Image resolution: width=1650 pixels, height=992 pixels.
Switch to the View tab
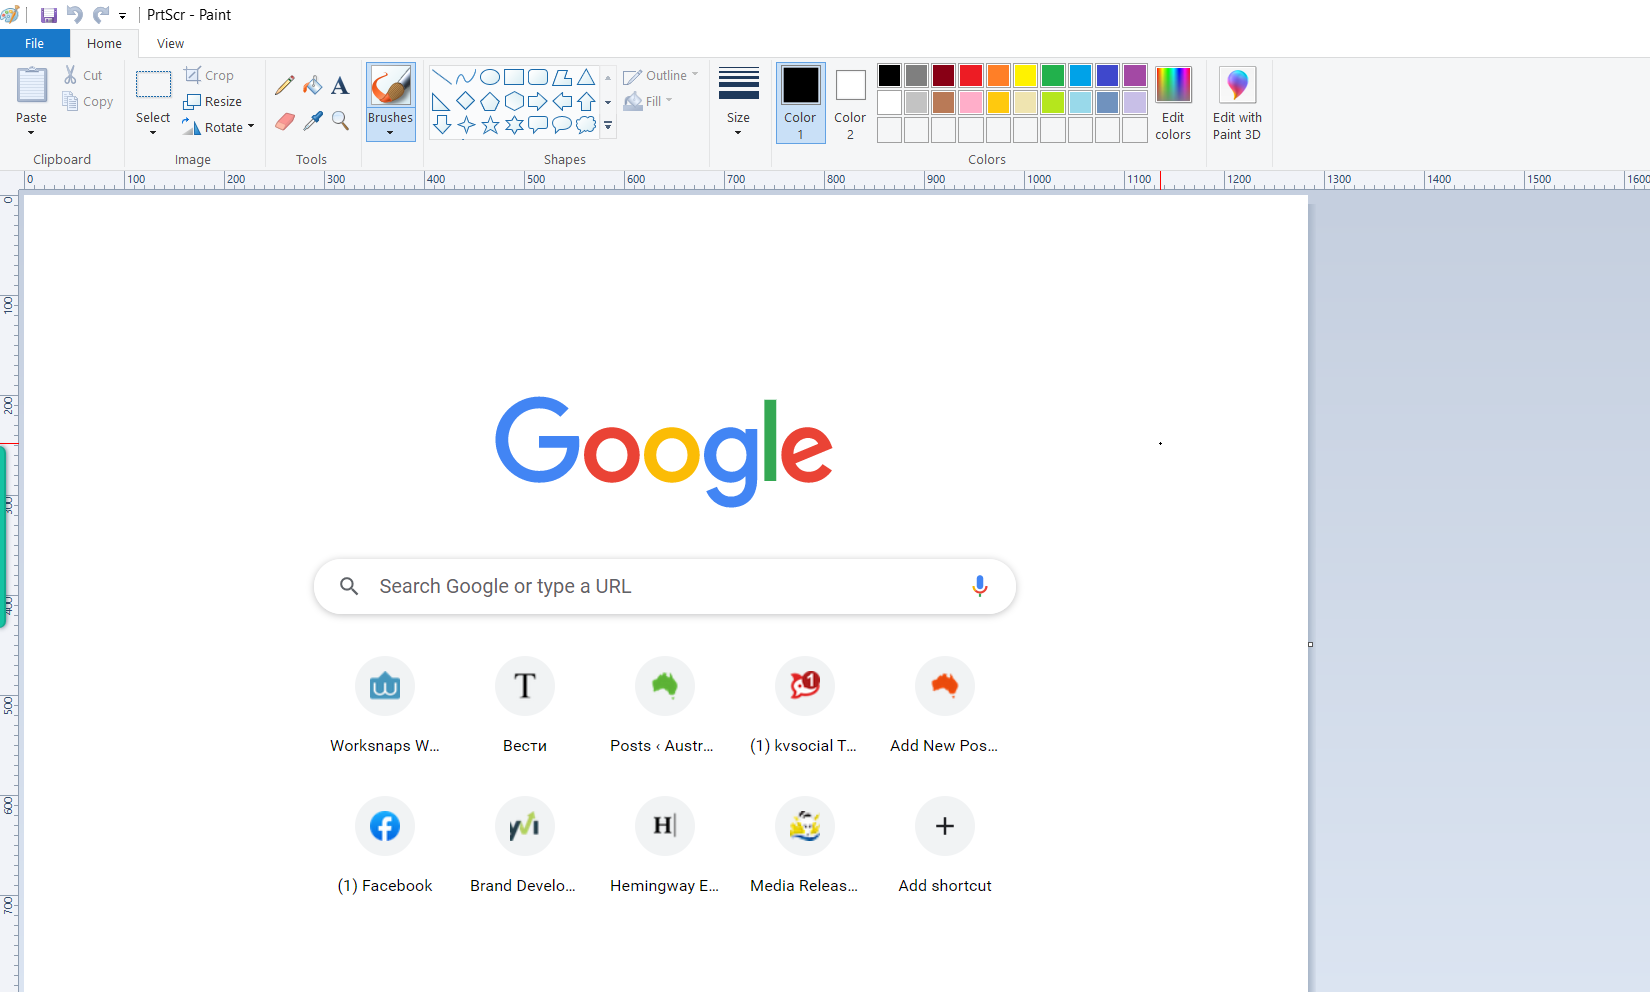coord(169,43)
